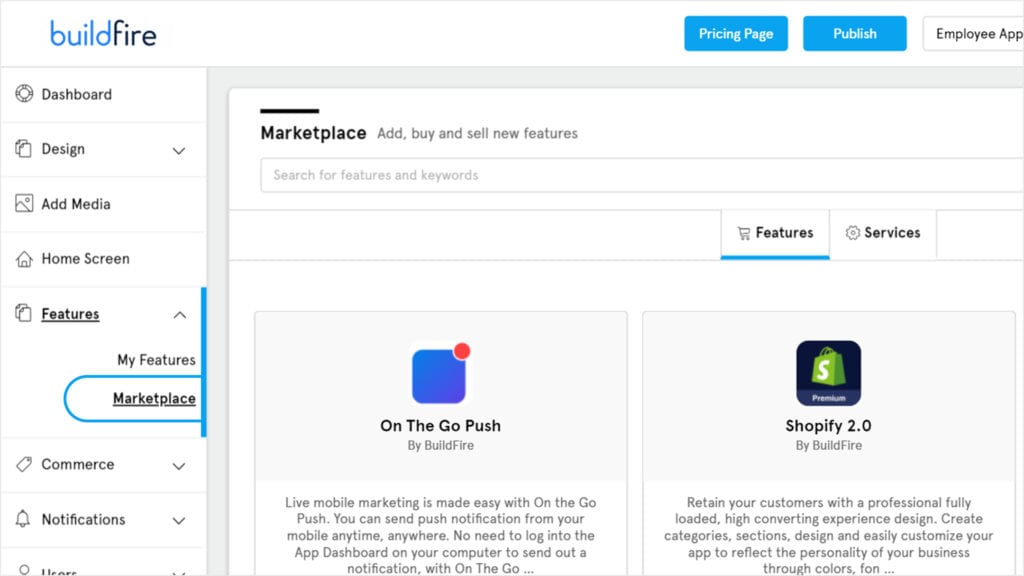Open the Shopify 2.0 app icon
This screenshot has width=1024, height=576.
828,373
